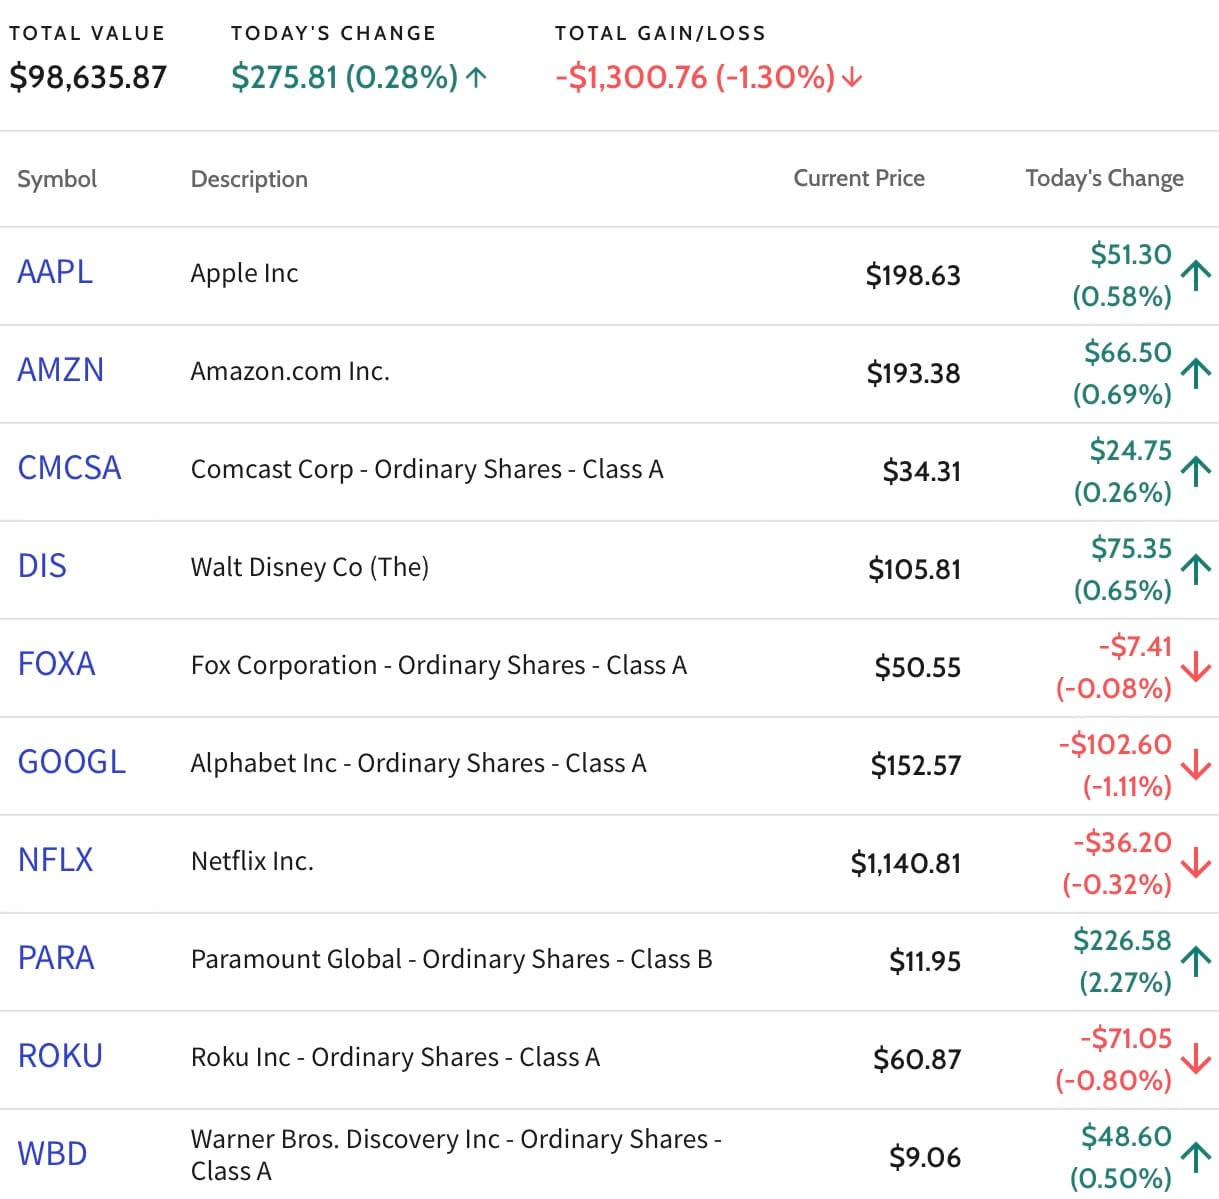Click Comcast's current price $34.31
The width and height of the screenshot is (1219, 1199).
coord(922,471)
